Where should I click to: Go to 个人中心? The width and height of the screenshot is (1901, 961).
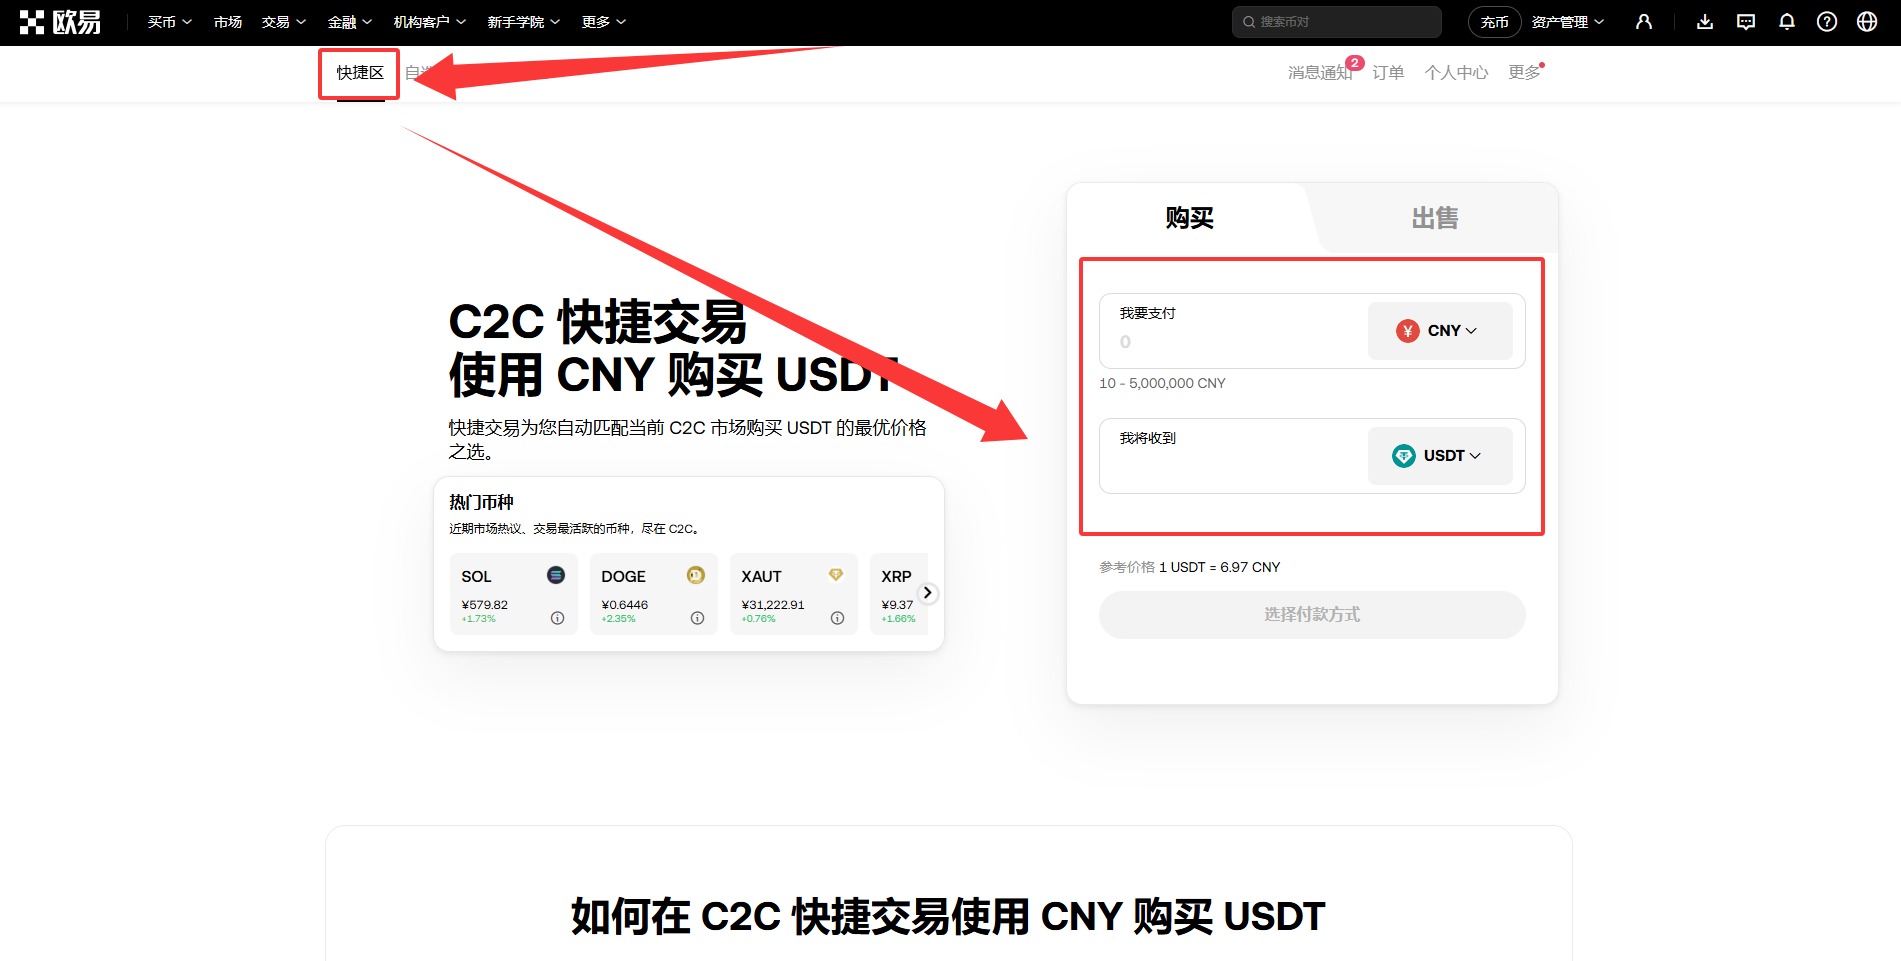[x=1456, y=73]
